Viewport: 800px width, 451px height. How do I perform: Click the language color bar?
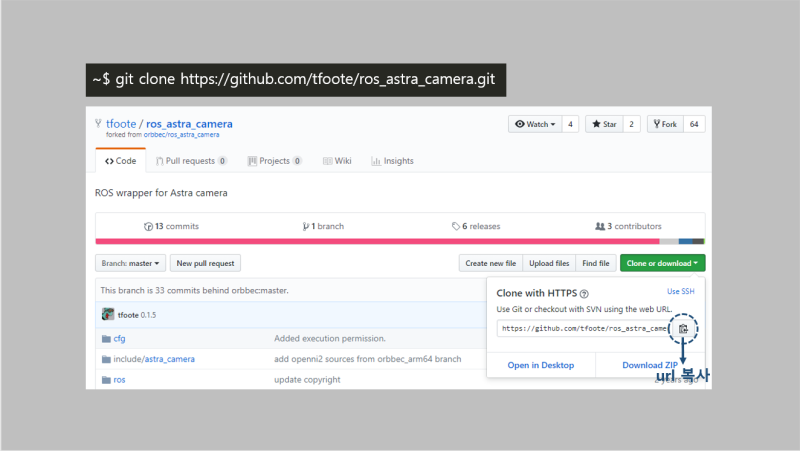pos(400,241)
